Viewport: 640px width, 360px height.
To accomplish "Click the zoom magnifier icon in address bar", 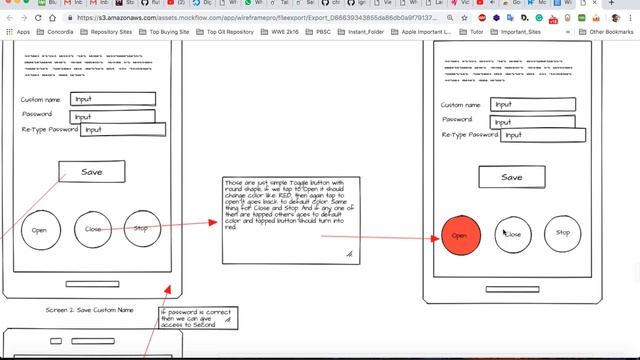I will click(x=450, y=18).
